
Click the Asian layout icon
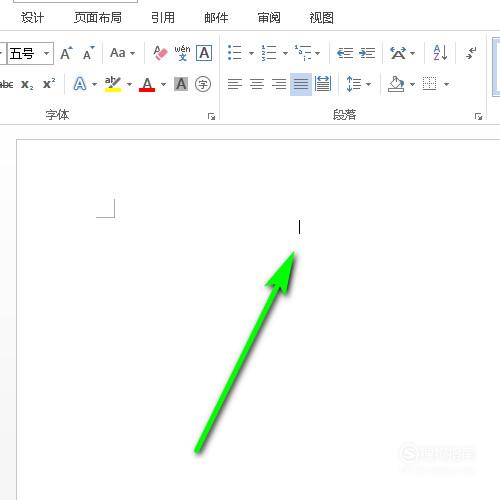point(398,53)
